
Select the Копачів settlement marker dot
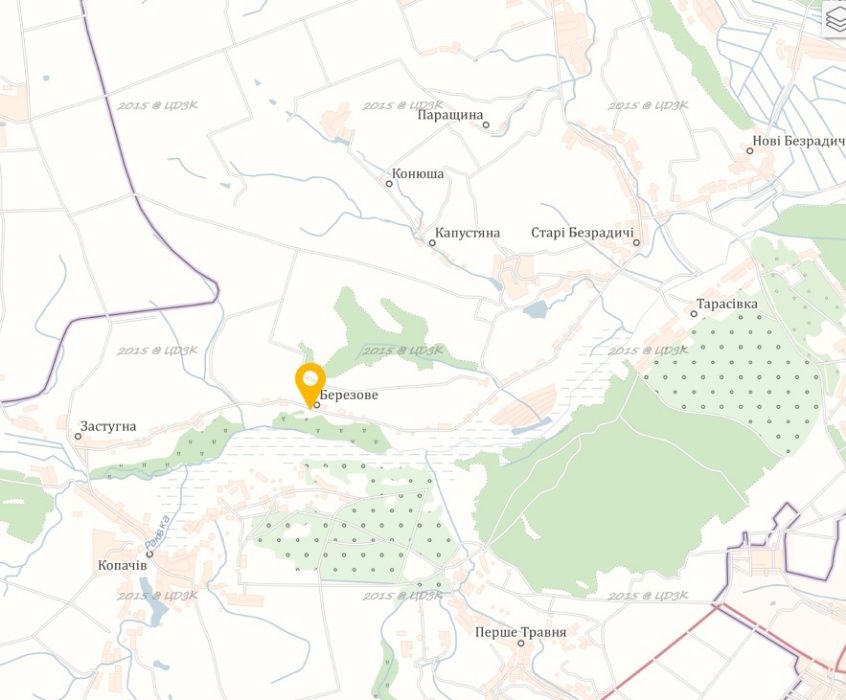pos(149,554)
